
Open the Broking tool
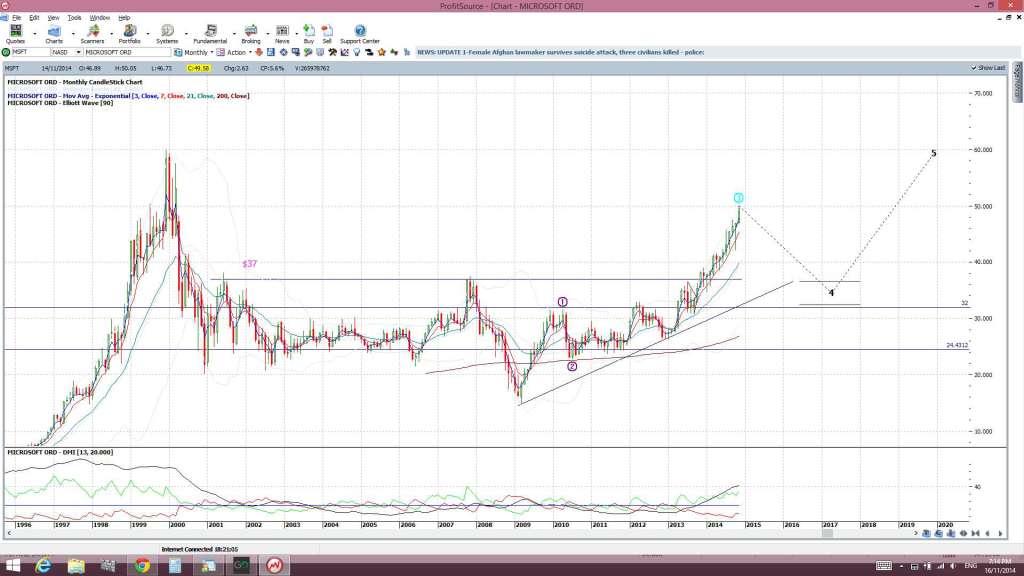click(251, 33)
